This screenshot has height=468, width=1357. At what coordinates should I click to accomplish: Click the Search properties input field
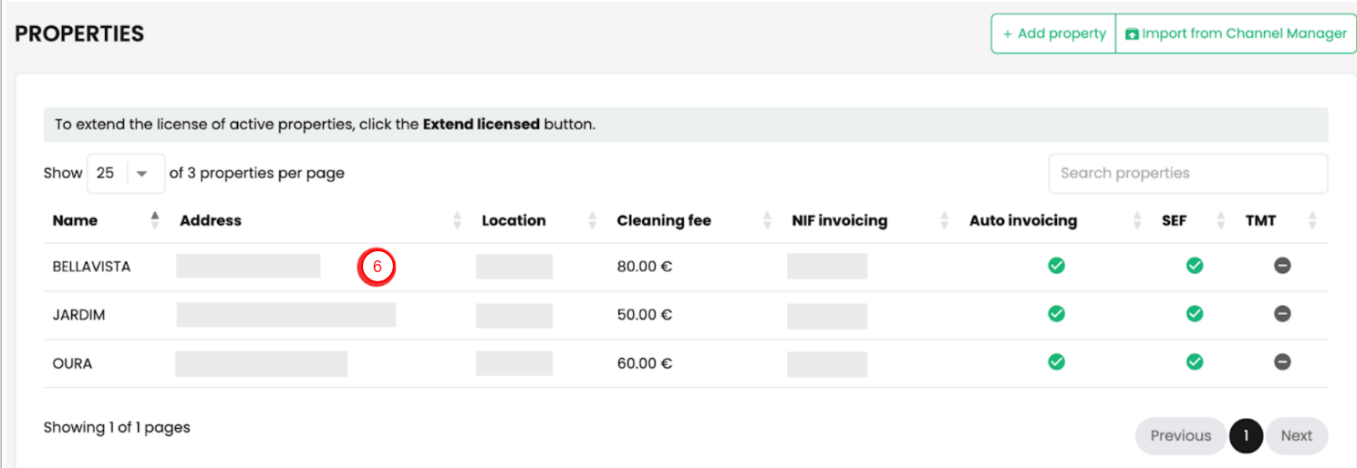(1187, 173)
